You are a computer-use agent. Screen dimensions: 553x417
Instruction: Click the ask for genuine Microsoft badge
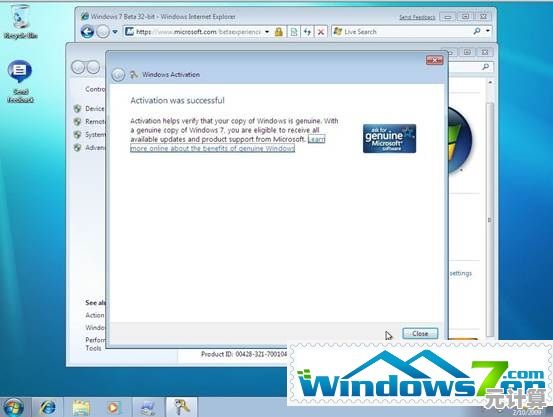coord(389,138)
